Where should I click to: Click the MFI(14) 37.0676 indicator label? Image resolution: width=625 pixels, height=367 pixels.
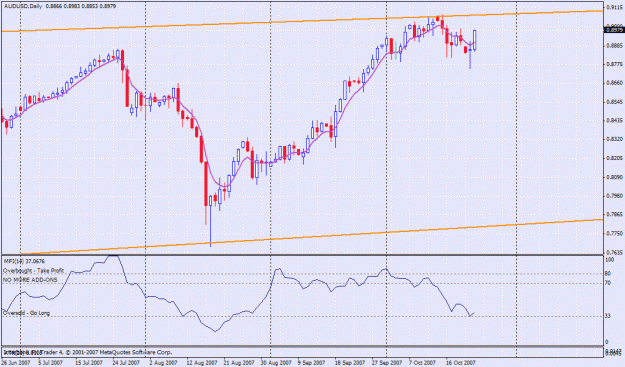coord(24,261)
